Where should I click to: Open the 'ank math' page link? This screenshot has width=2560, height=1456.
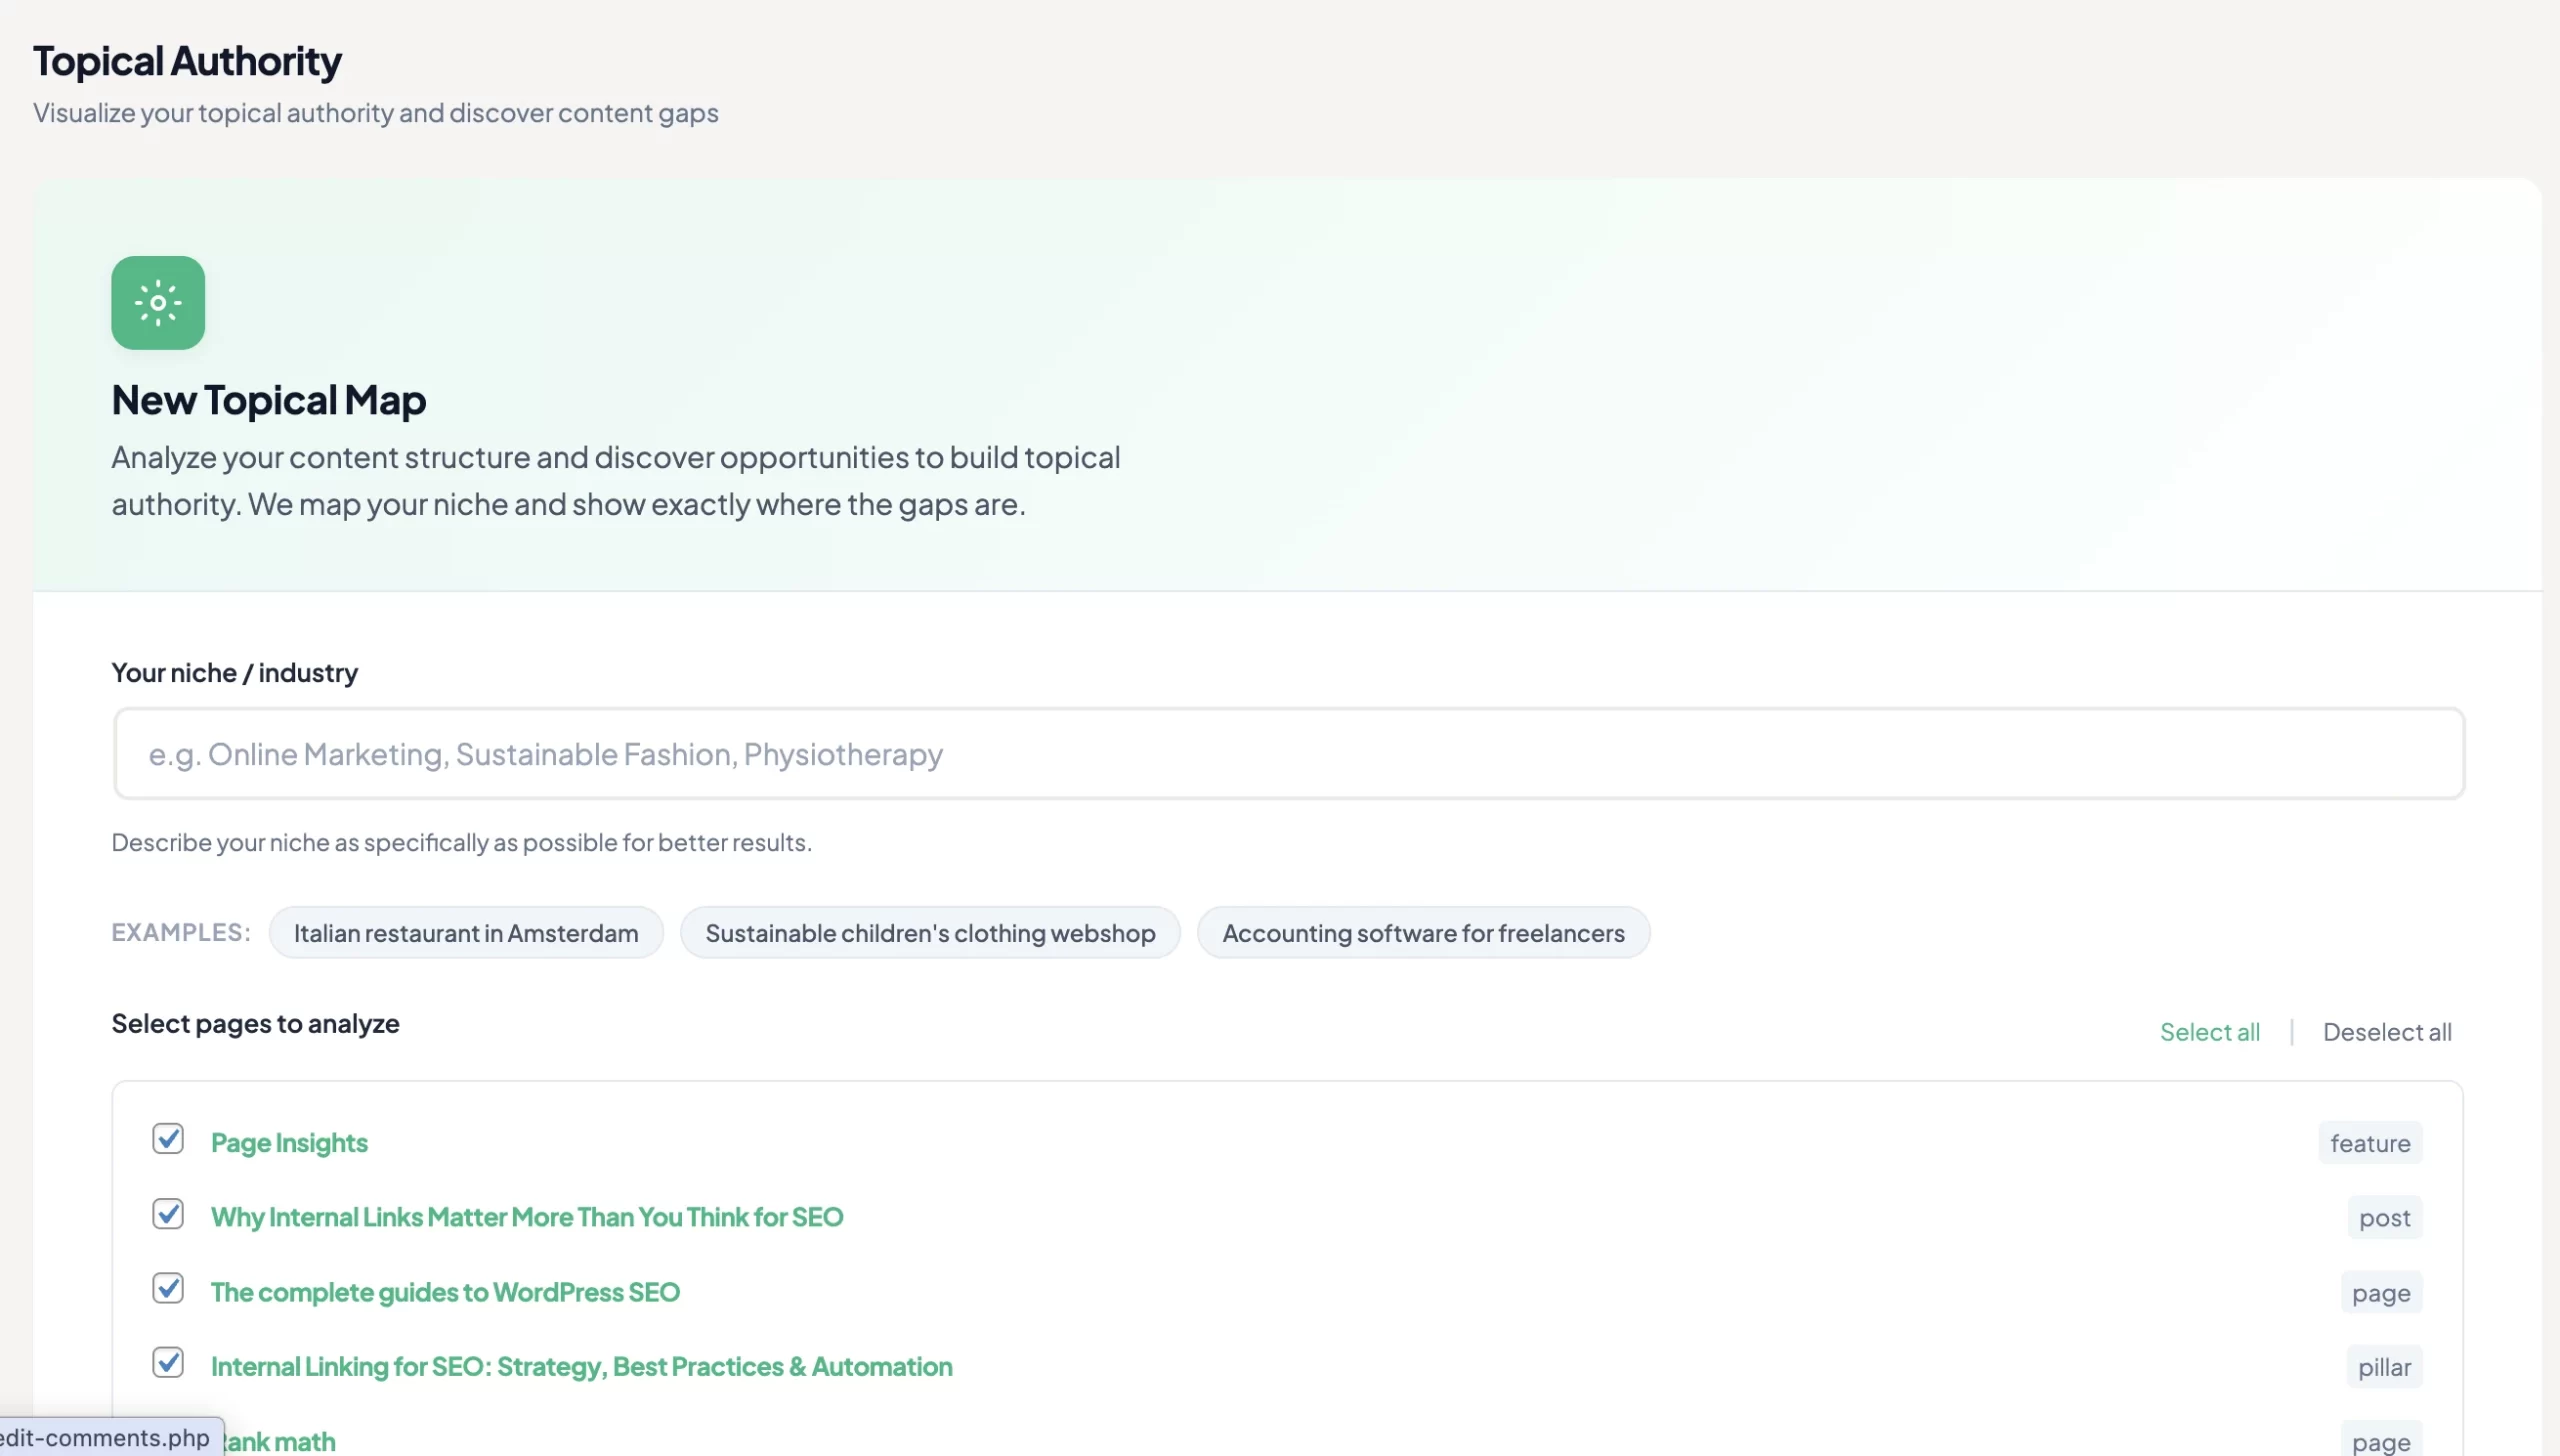[x=280, y=1441]
